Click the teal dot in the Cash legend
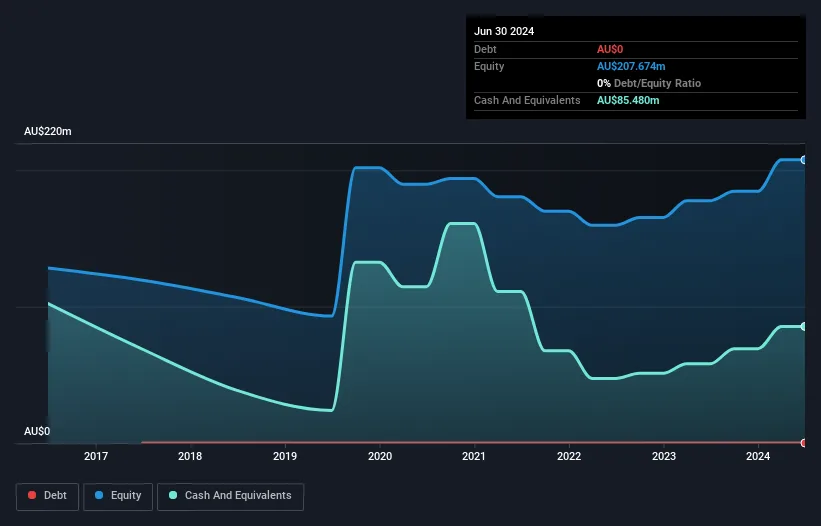The height and width of the screenshot is (526, 821). click(x=173, y=495)
